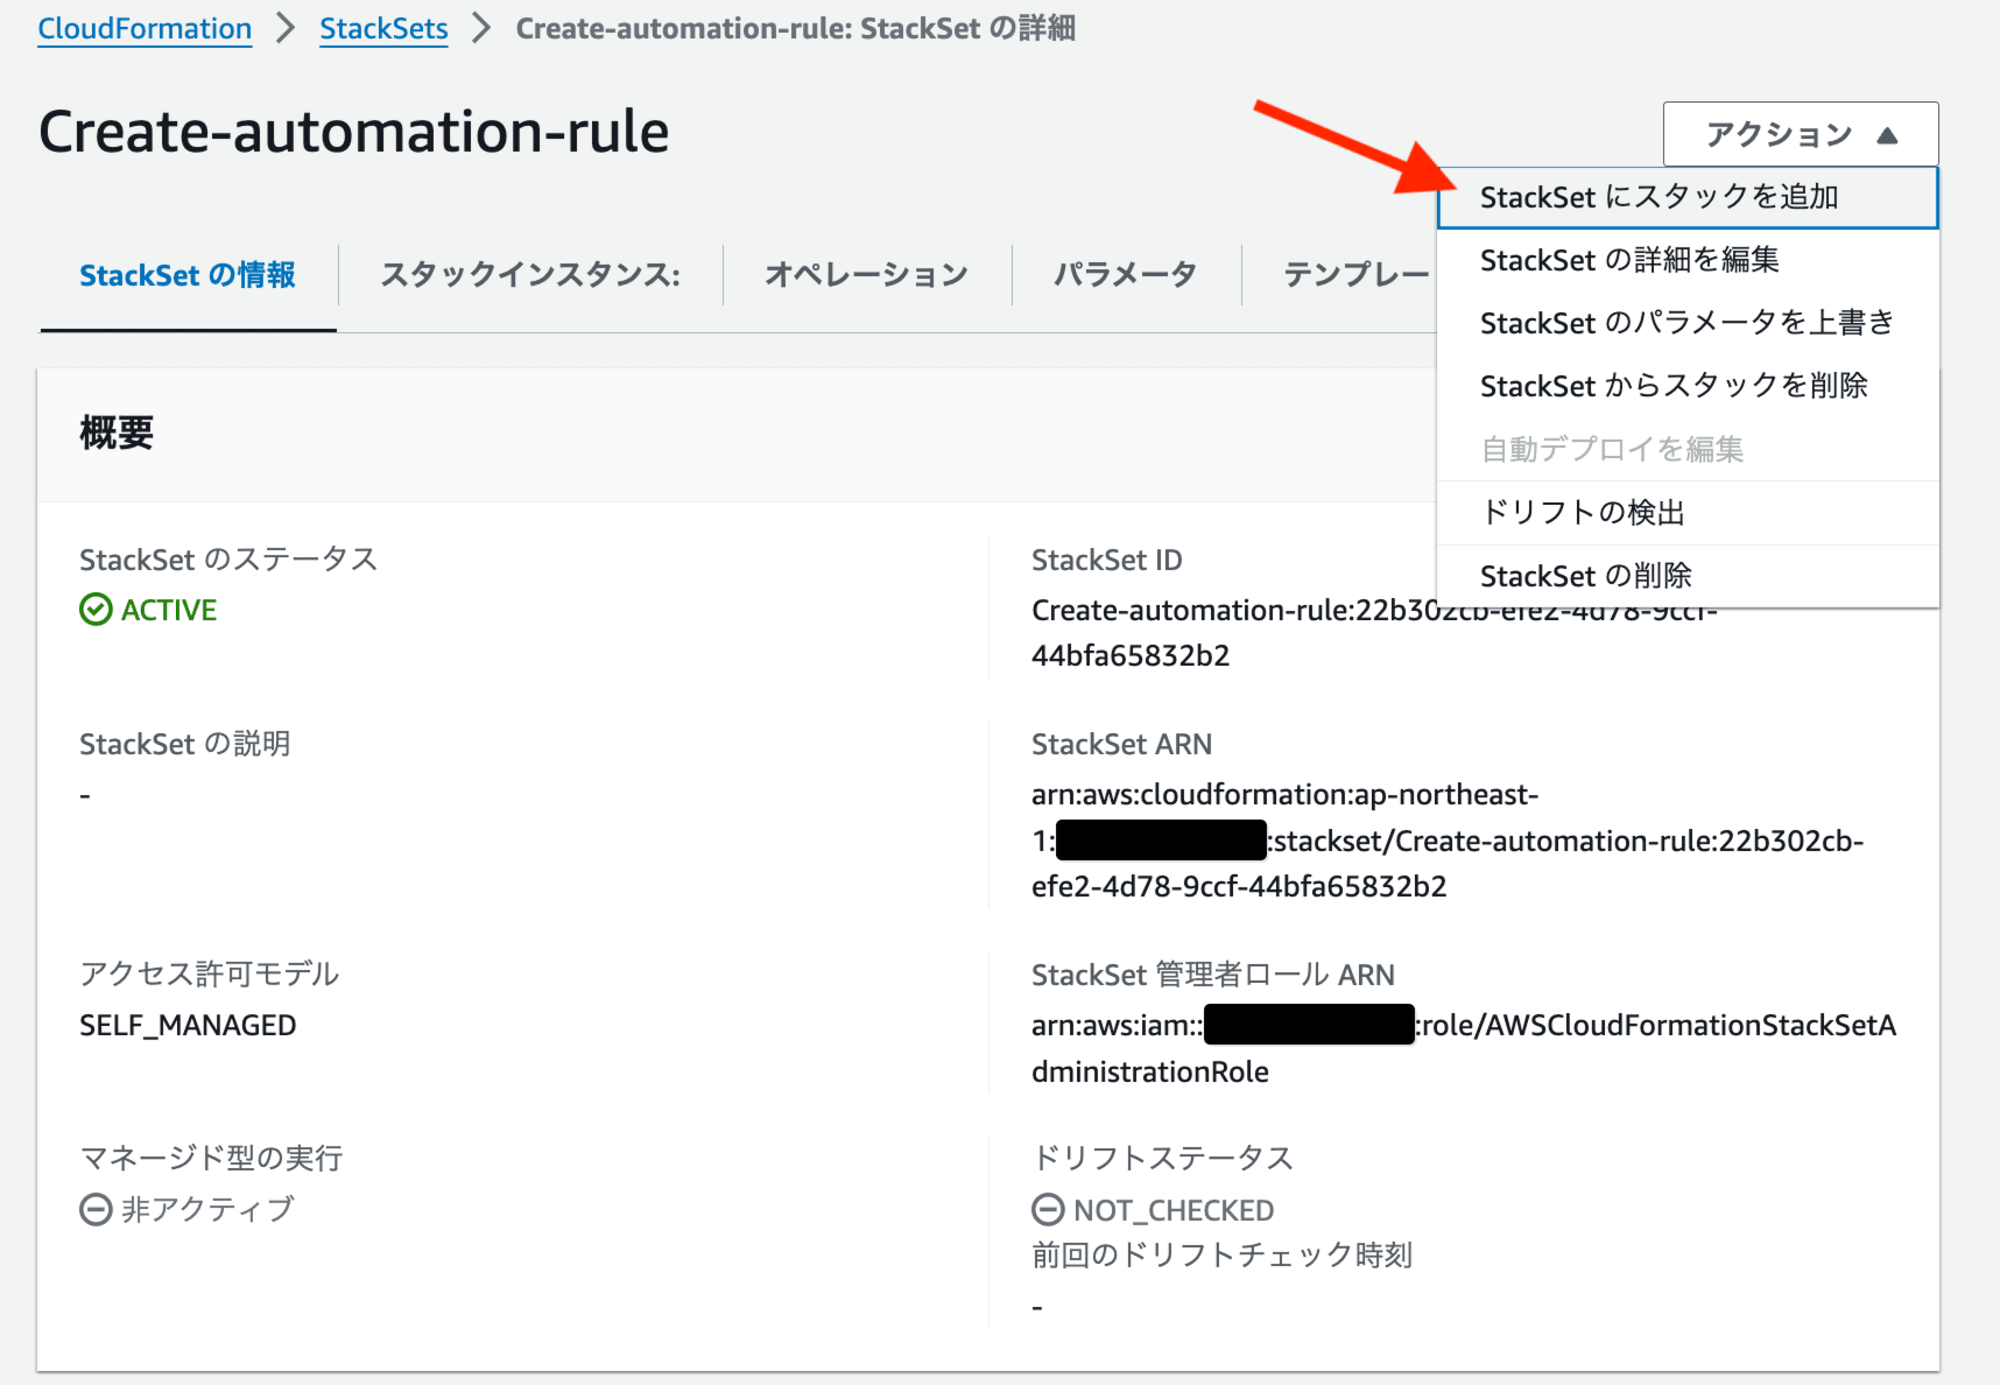Select ドリフトの検出 from the actions menu
2000x1385 pixels.
click(x=1687, y=513)
